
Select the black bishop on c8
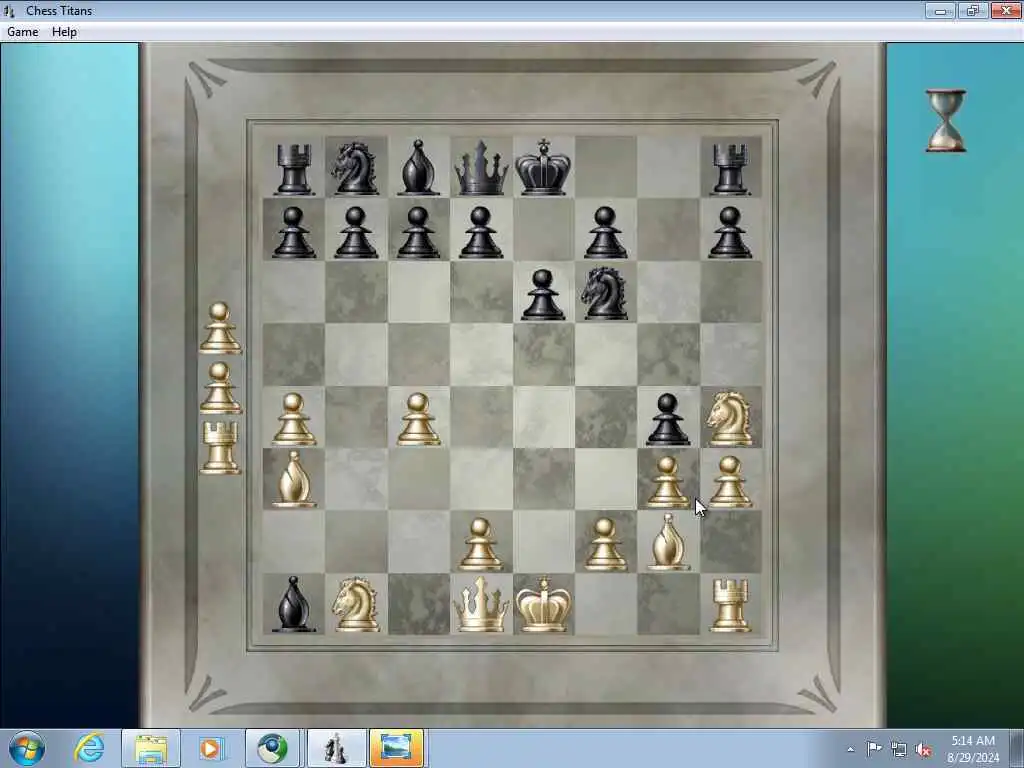coord(418,168)
